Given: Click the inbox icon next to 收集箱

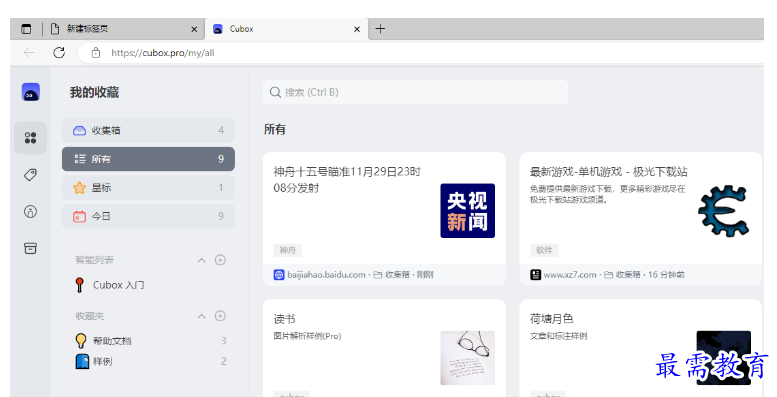Looking at the screenshot, I should (79, 131).
